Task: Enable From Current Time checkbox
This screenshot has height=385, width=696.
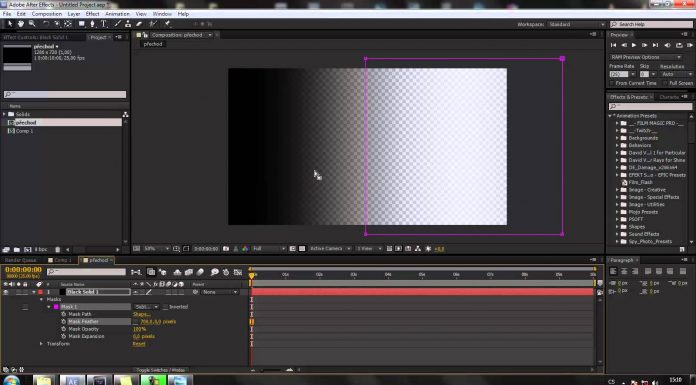Action: (612, 83)
